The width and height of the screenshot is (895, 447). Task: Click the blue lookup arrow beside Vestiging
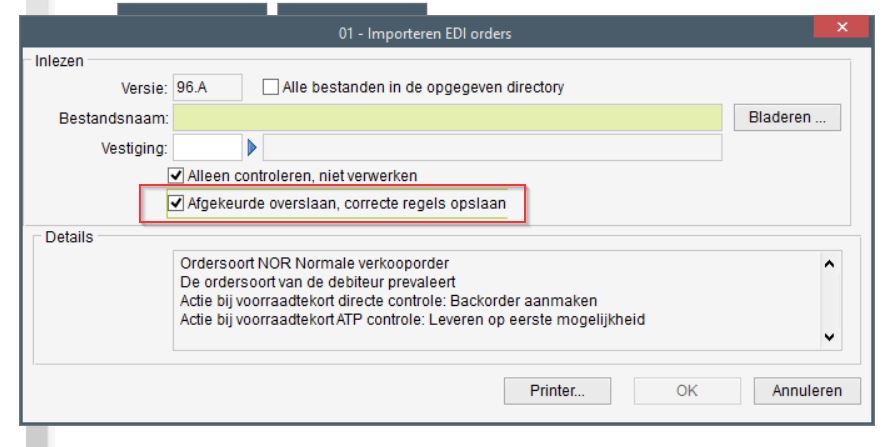[x=252, y=149]
